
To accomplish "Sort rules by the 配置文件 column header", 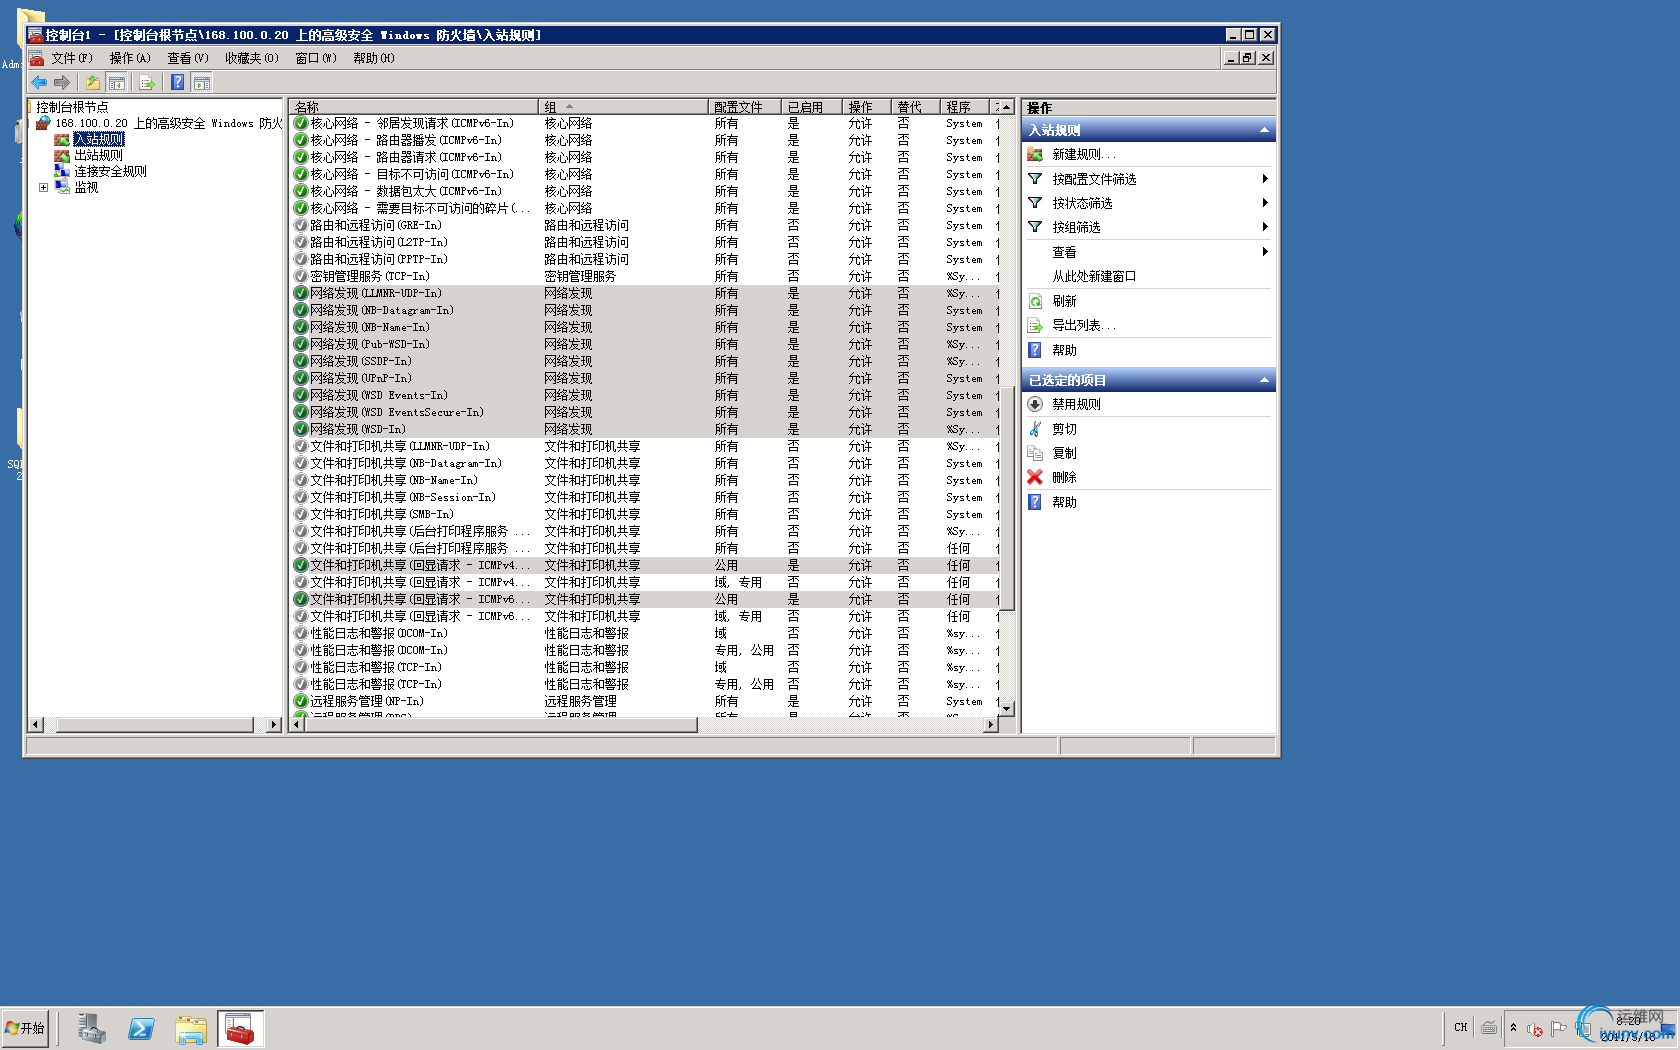I will (x=745, y=107).
